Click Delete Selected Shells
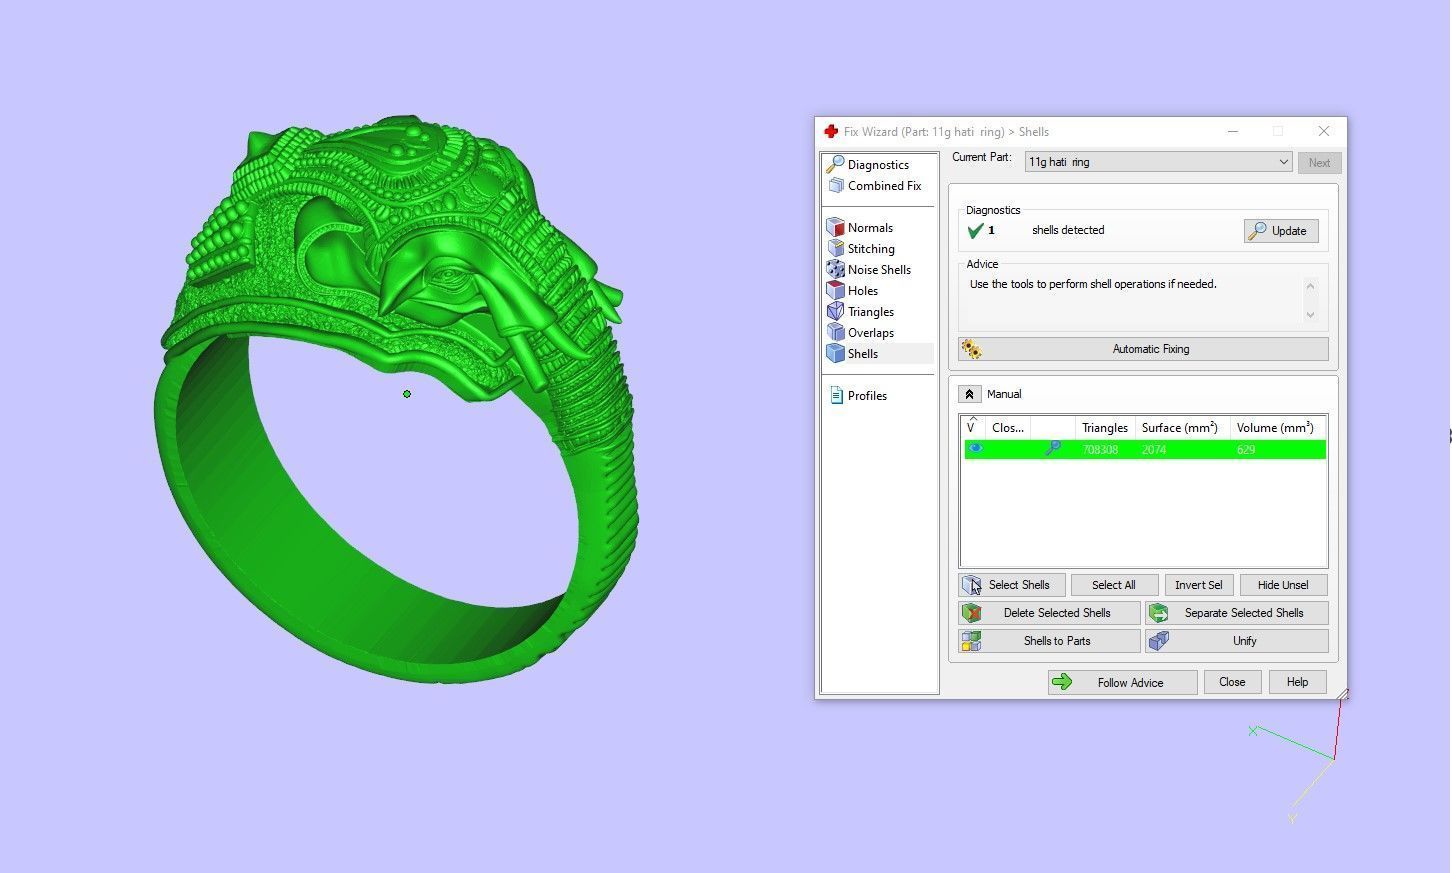This screenshot has height=873, width=1452. coord(1049,613)
